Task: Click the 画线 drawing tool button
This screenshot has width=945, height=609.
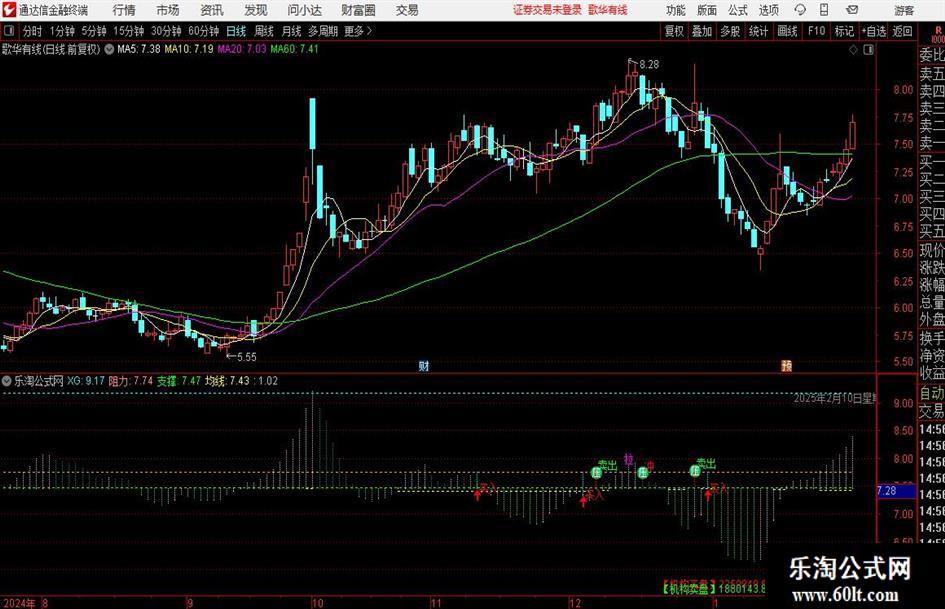Action: click(x=788, y=31)
